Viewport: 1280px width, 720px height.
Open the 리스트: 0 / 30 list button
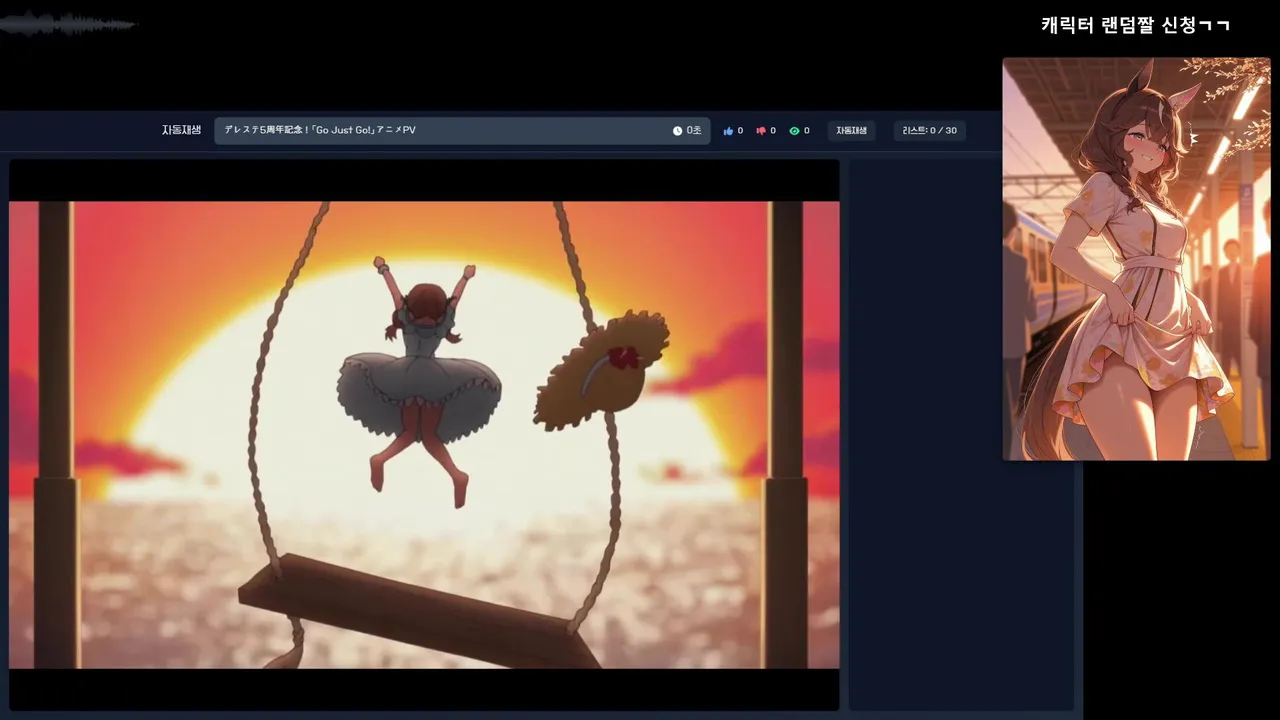click(x=929, y=131)
